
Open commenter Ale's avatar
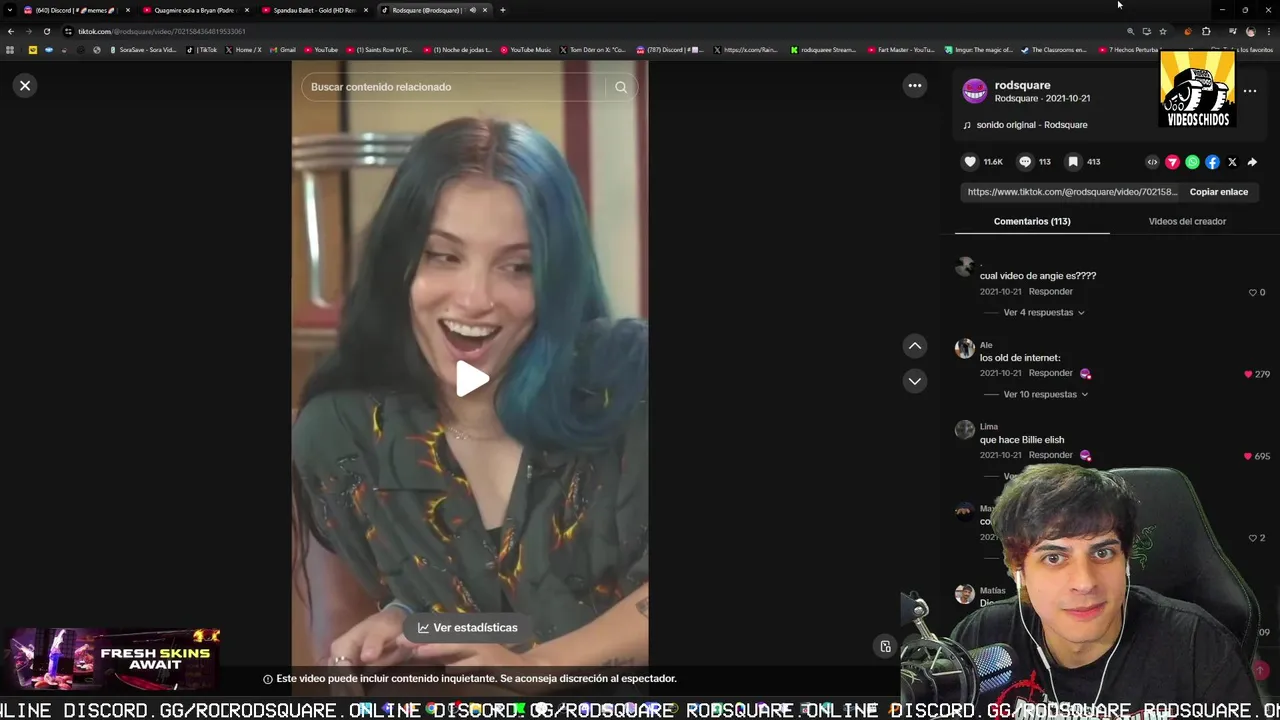pyautogui.click(x=964, y=348)
